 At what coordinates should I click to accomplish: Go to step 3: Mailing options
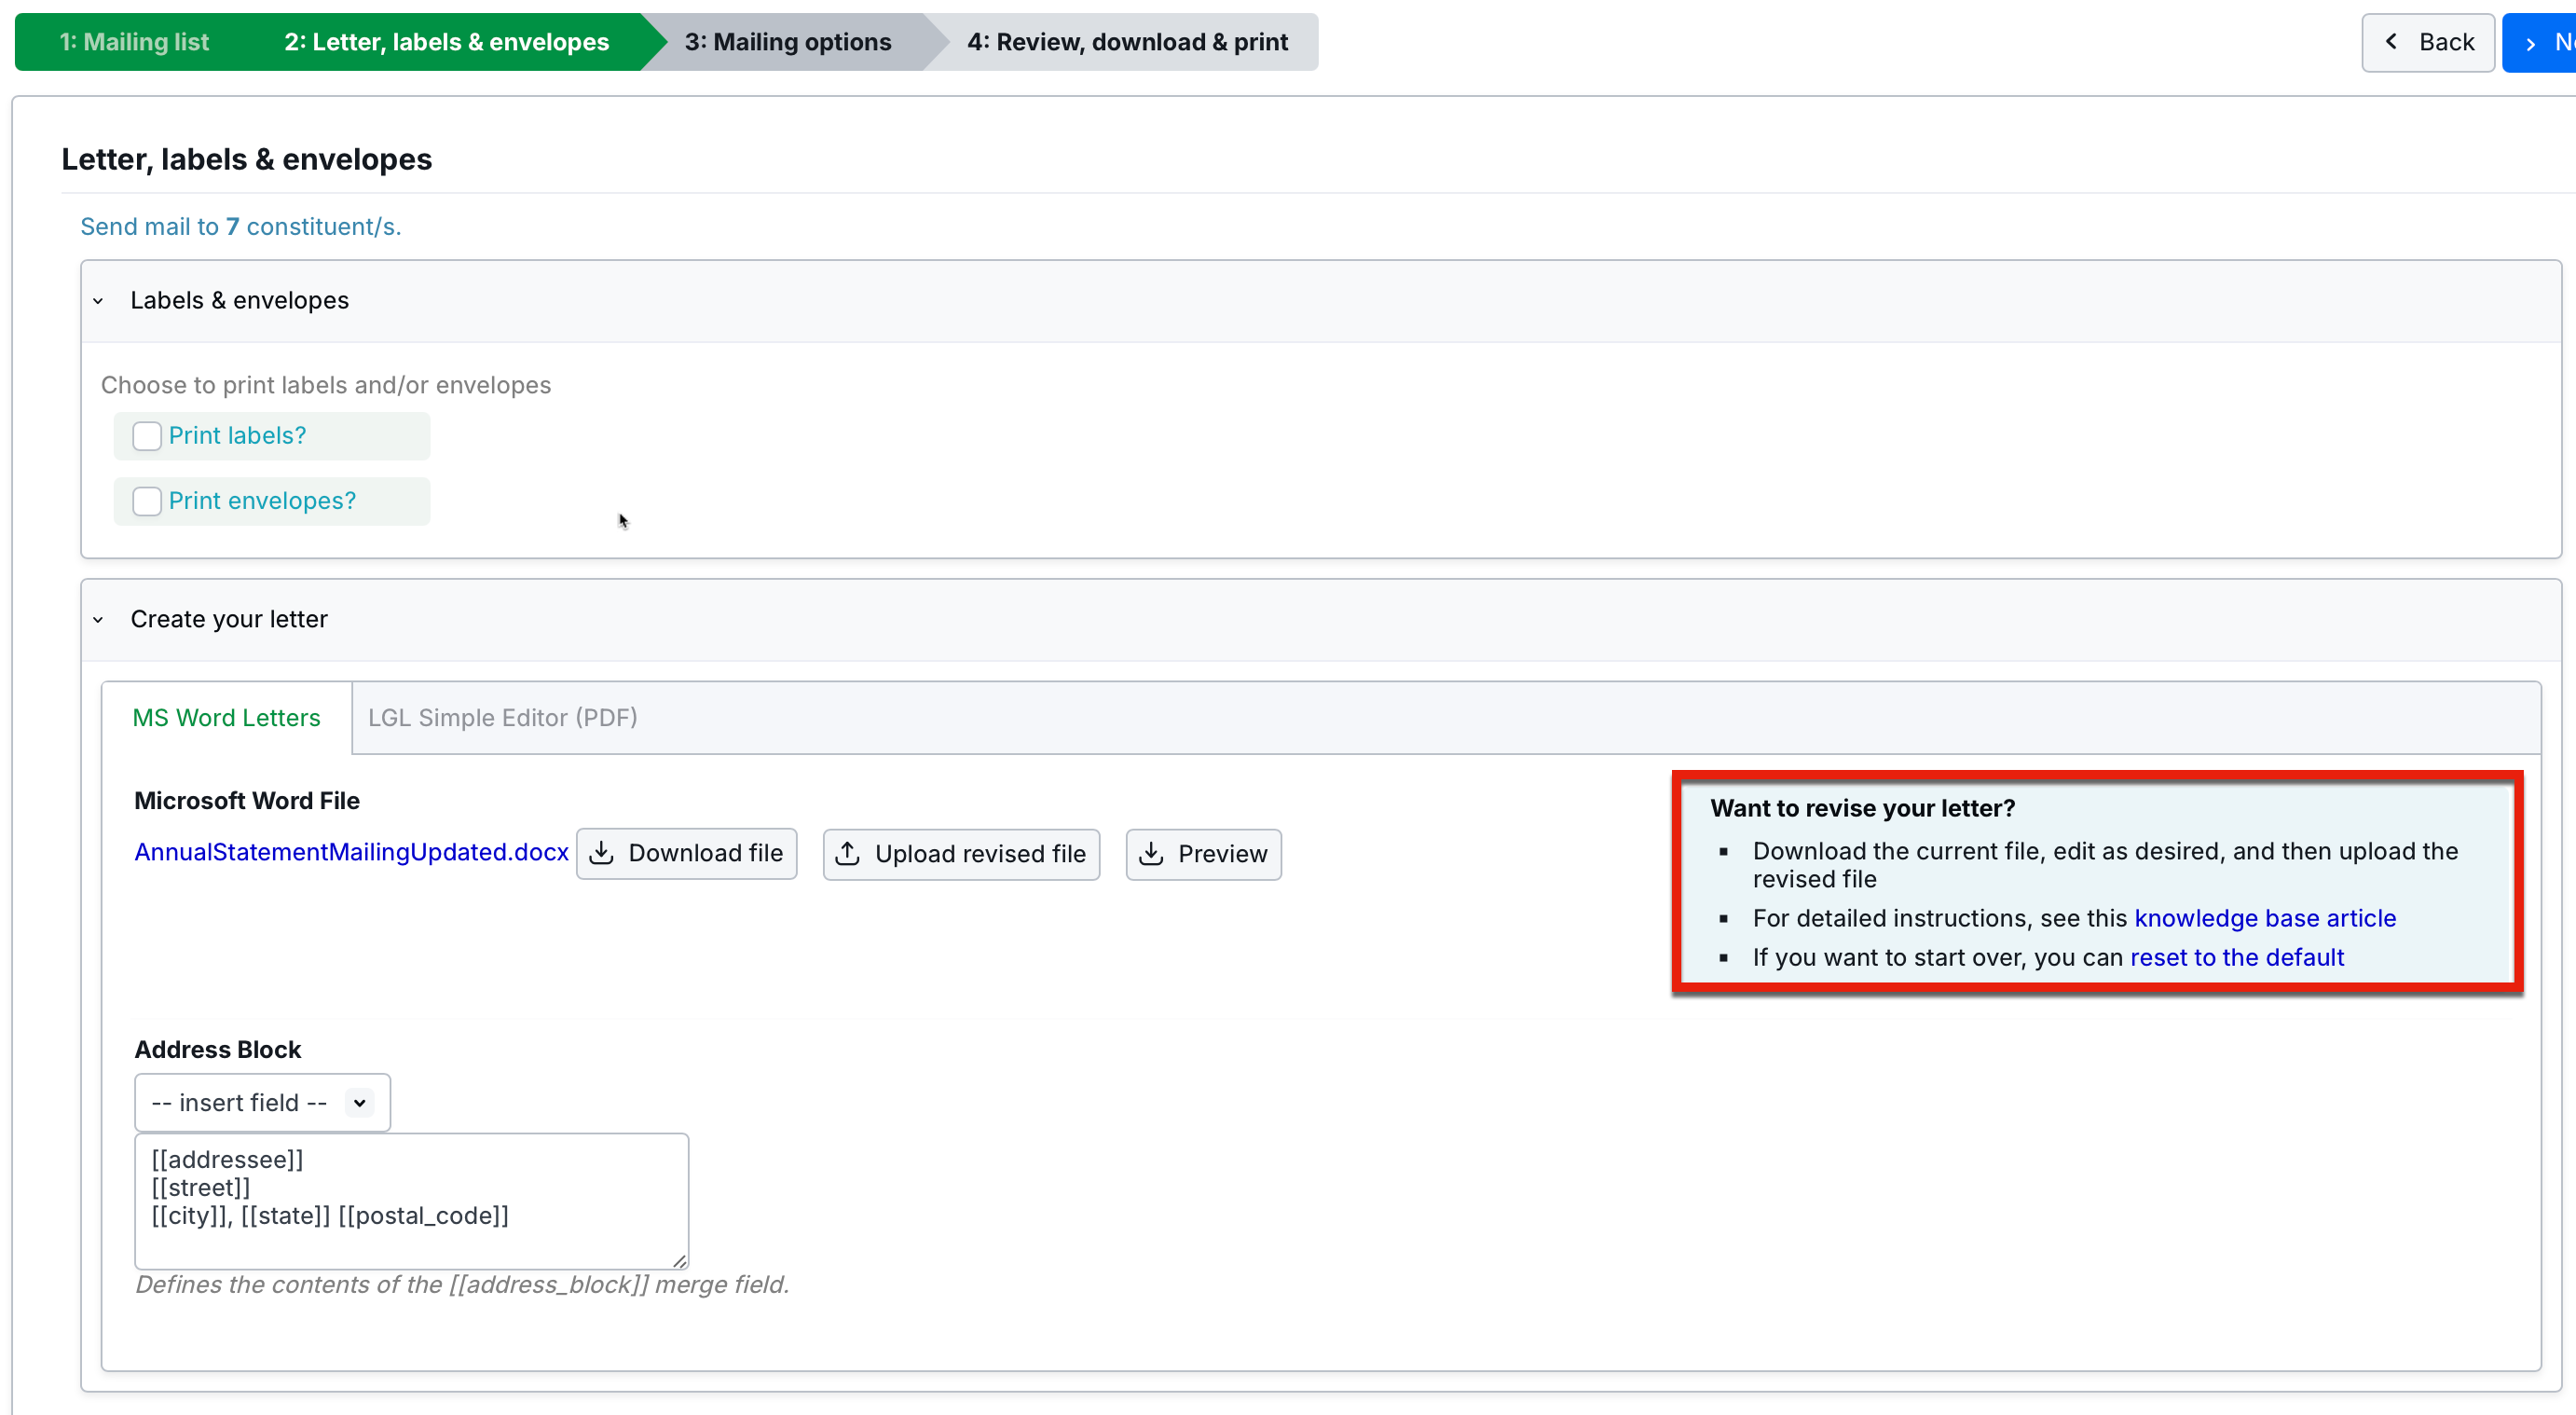pyautogui.click(x=788, y=42)
